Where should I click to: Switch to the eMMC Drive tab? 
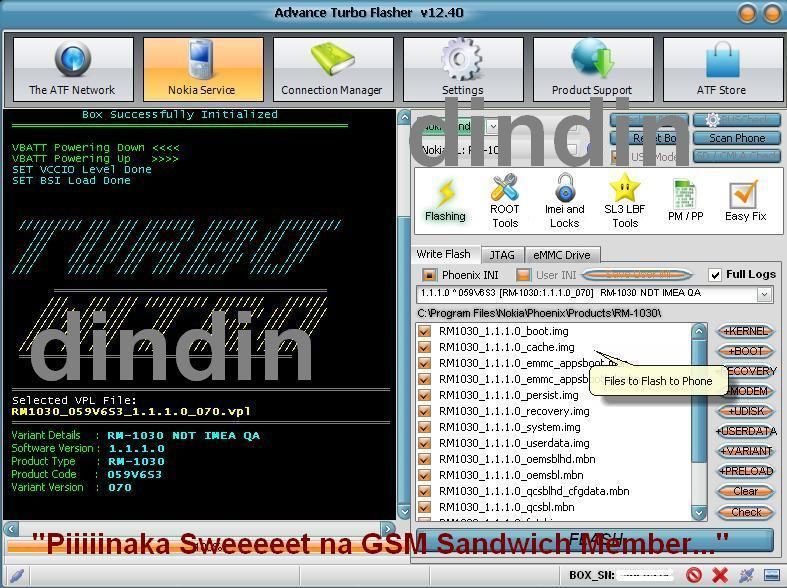coord(561,255)
